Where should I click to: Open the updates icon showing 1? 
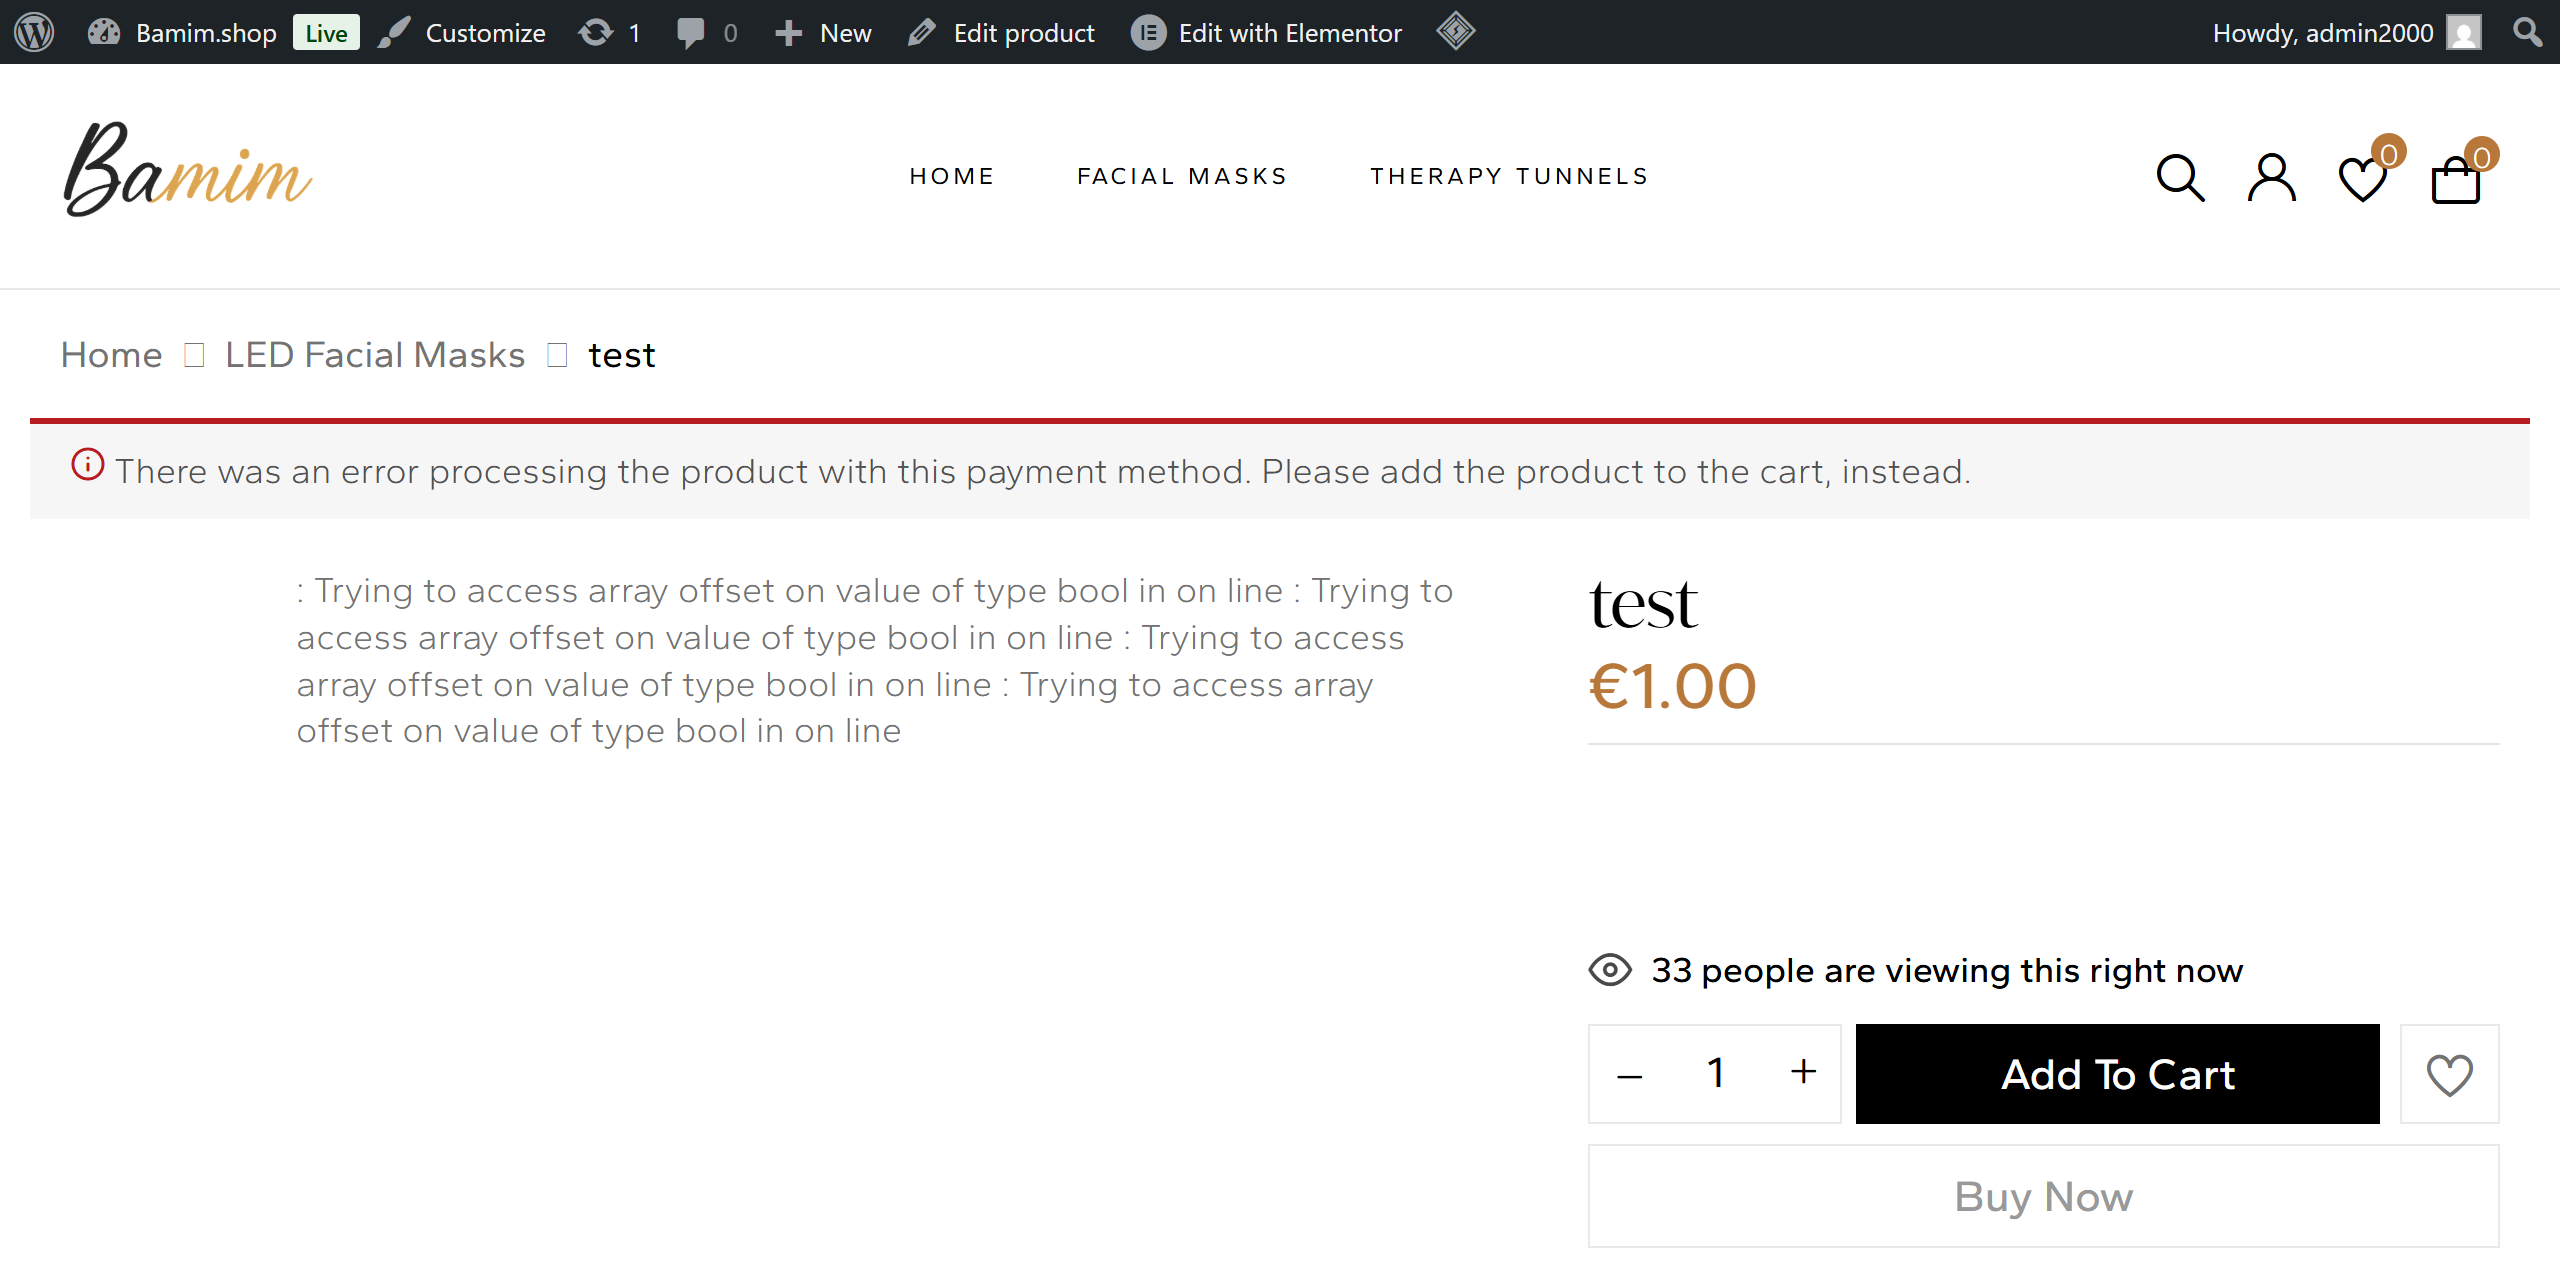pyautogui.click(x=609, y=32)
